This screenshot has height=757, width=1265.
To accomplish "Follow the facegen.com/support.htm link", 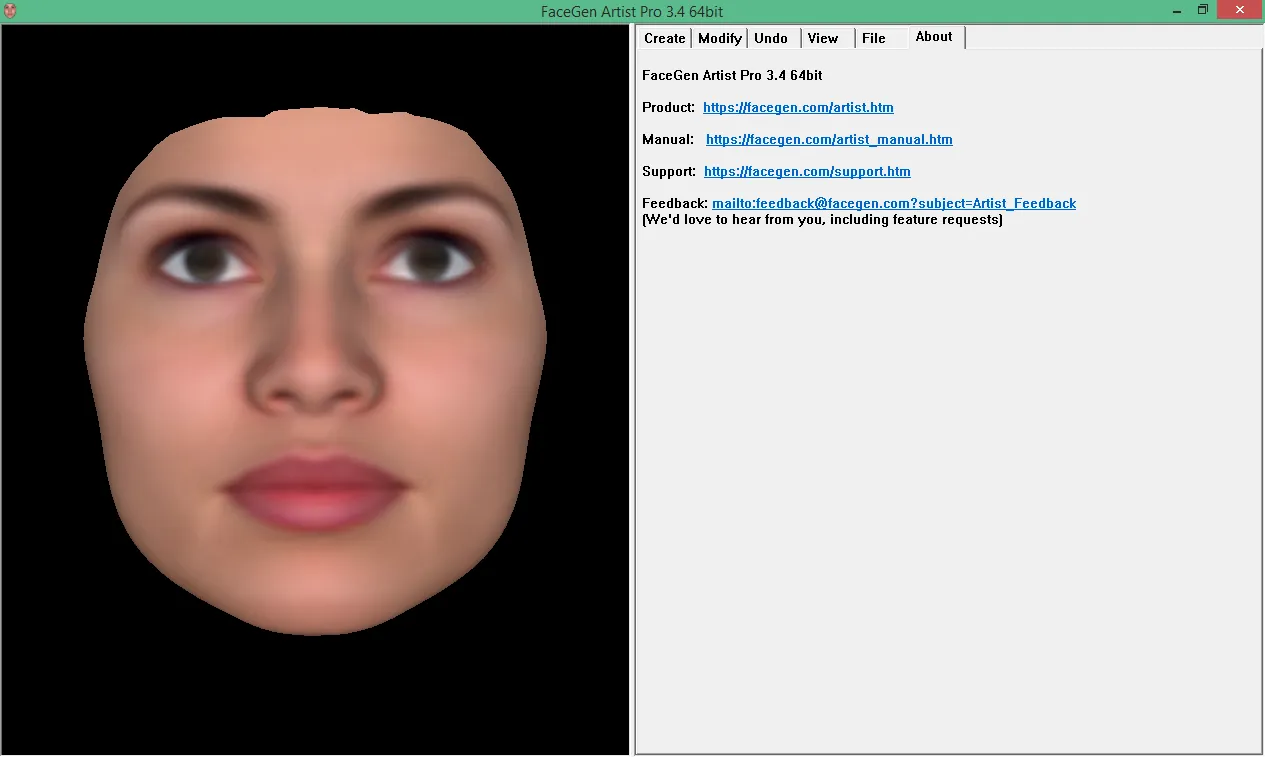I will (x=807, y=171).
